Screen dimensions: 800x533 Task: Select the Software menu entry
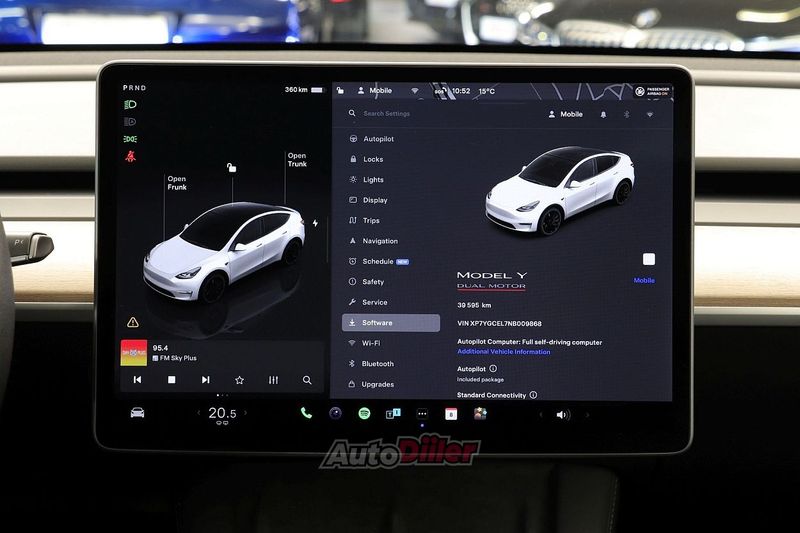pyautogui.click(x=391, y=323)
